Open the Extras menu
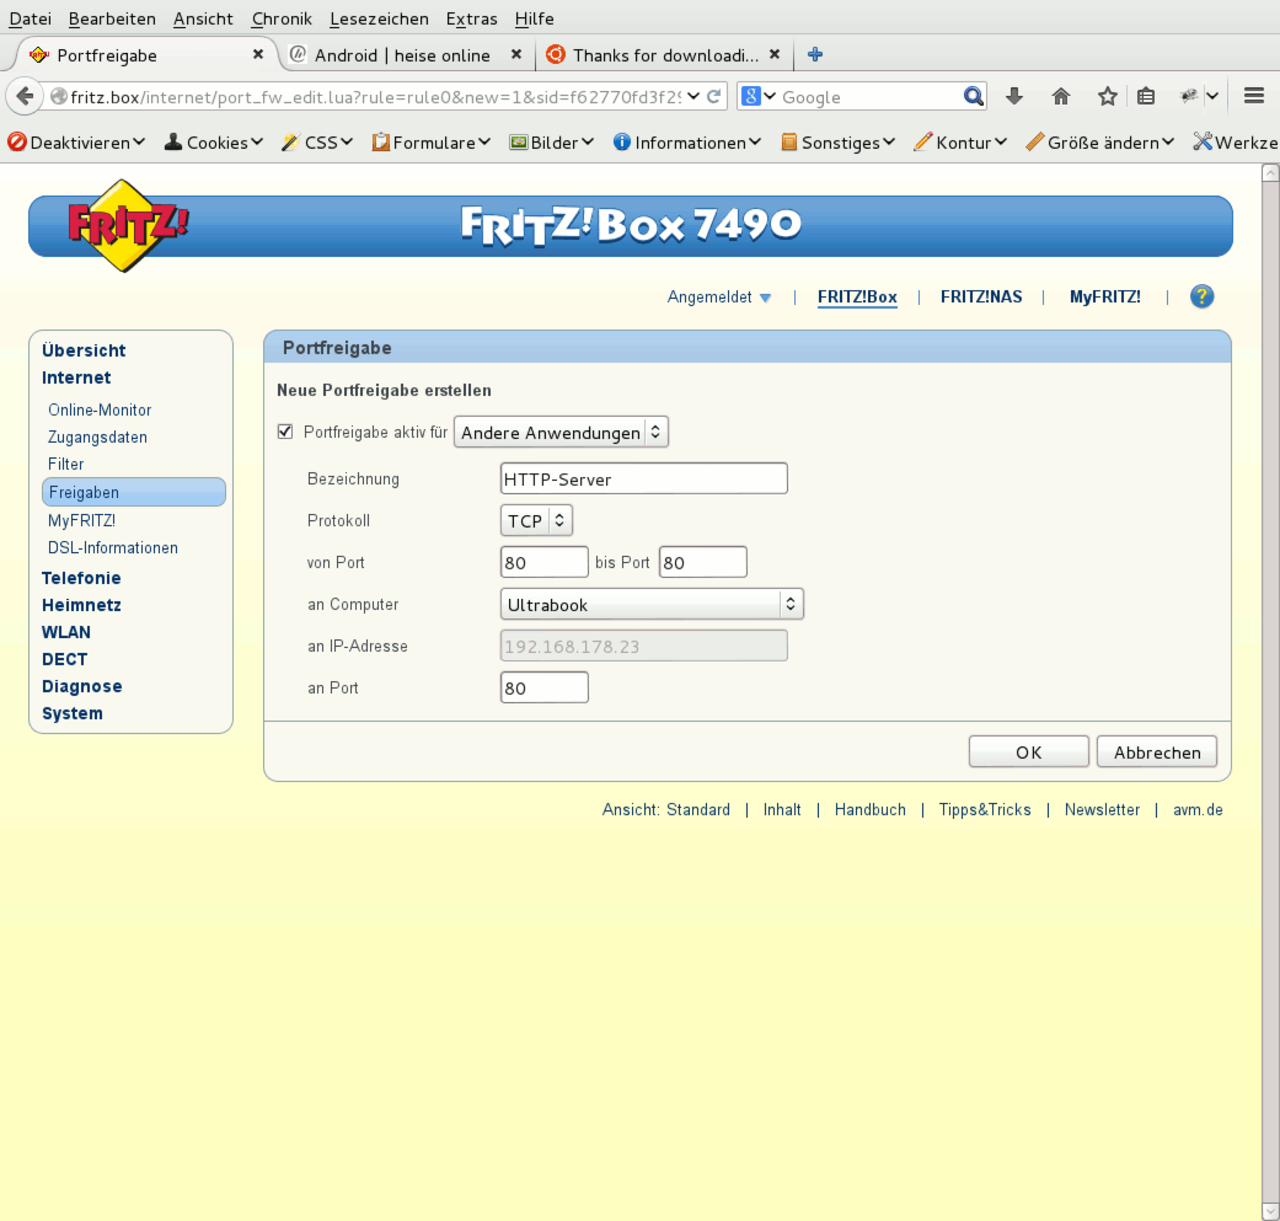The image size is (1280, 1221). pyautogui.click(x=472, y=18)
